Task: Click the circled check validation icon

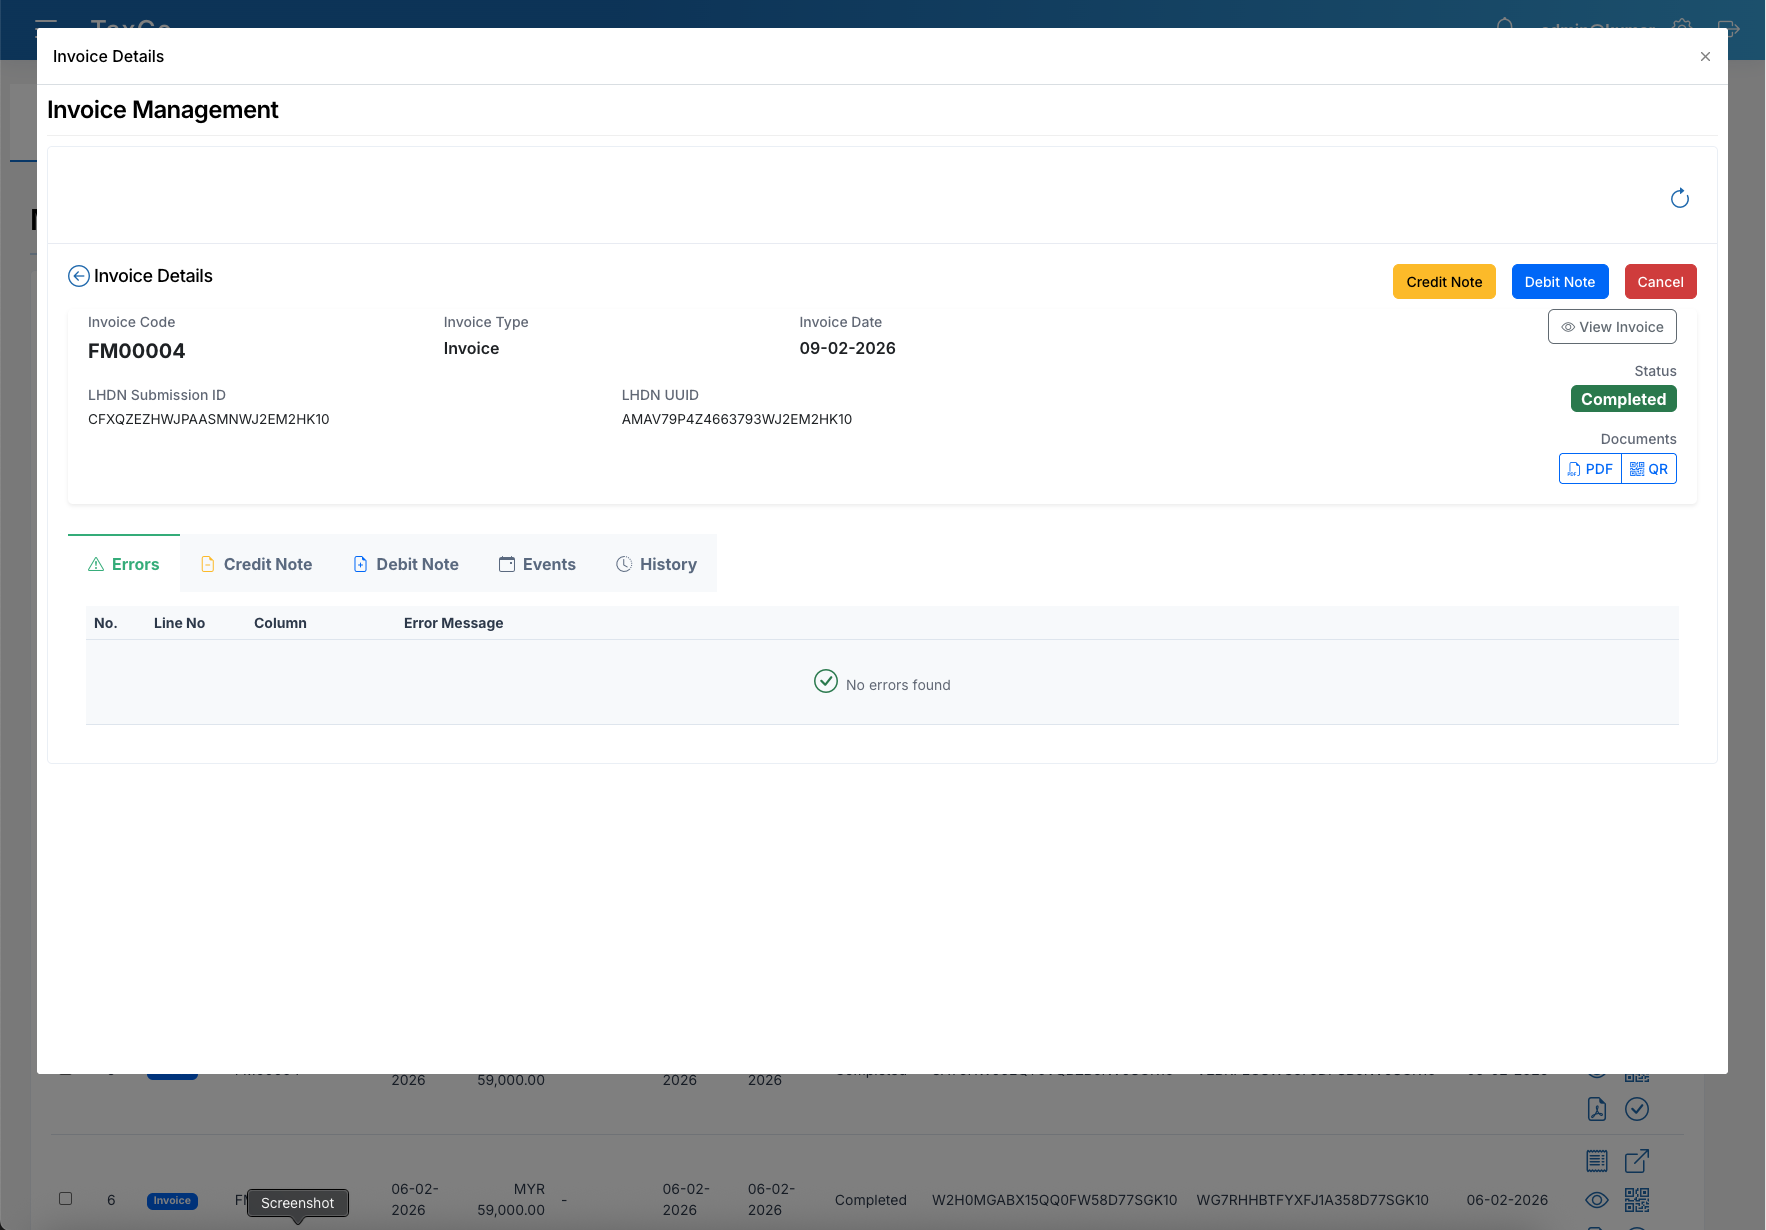Action: click(1638, 1109)
